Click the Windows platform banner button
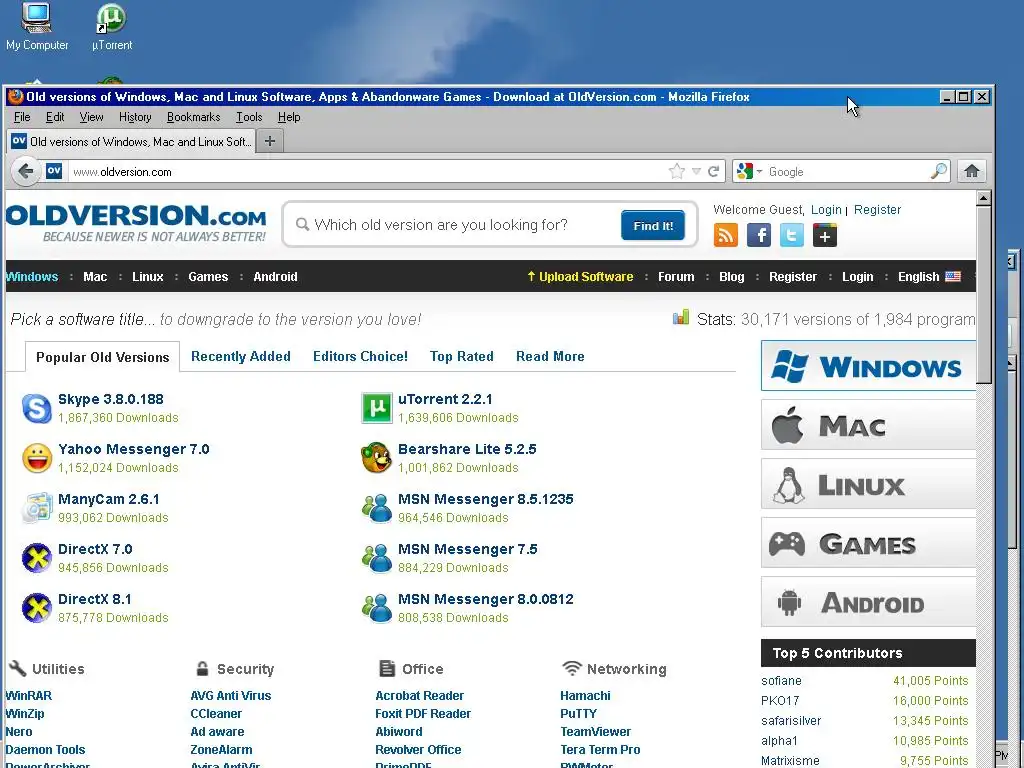 869,366
